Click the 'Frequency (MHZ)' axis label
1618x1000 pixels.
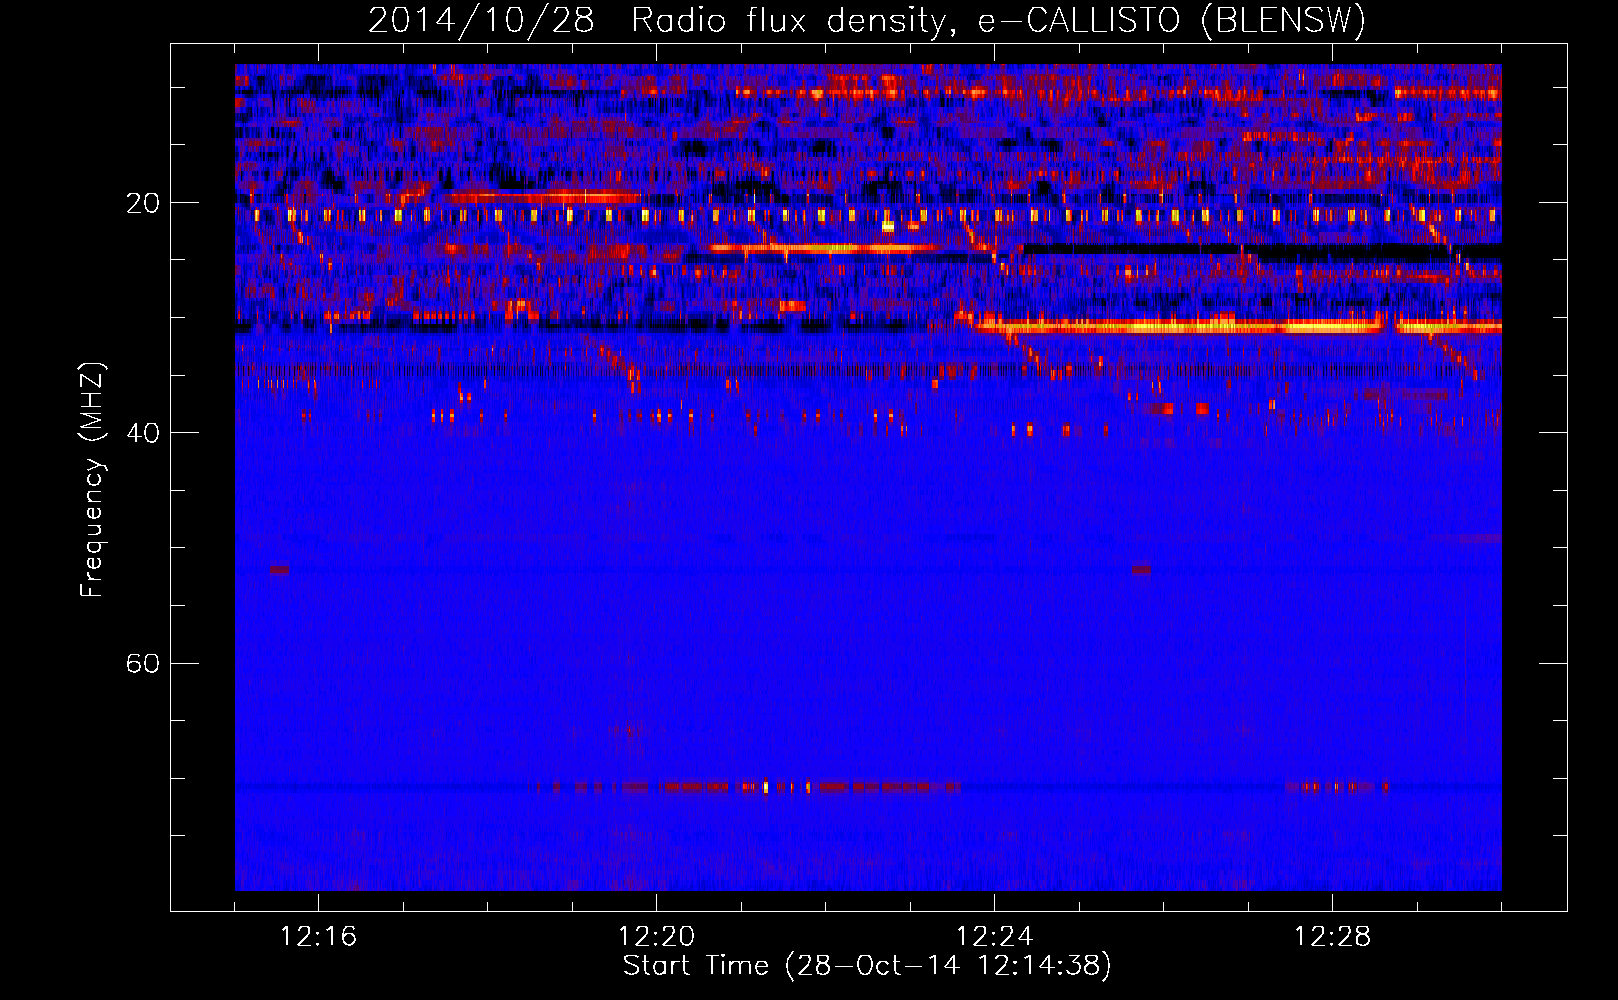click(x=92, y=479)
